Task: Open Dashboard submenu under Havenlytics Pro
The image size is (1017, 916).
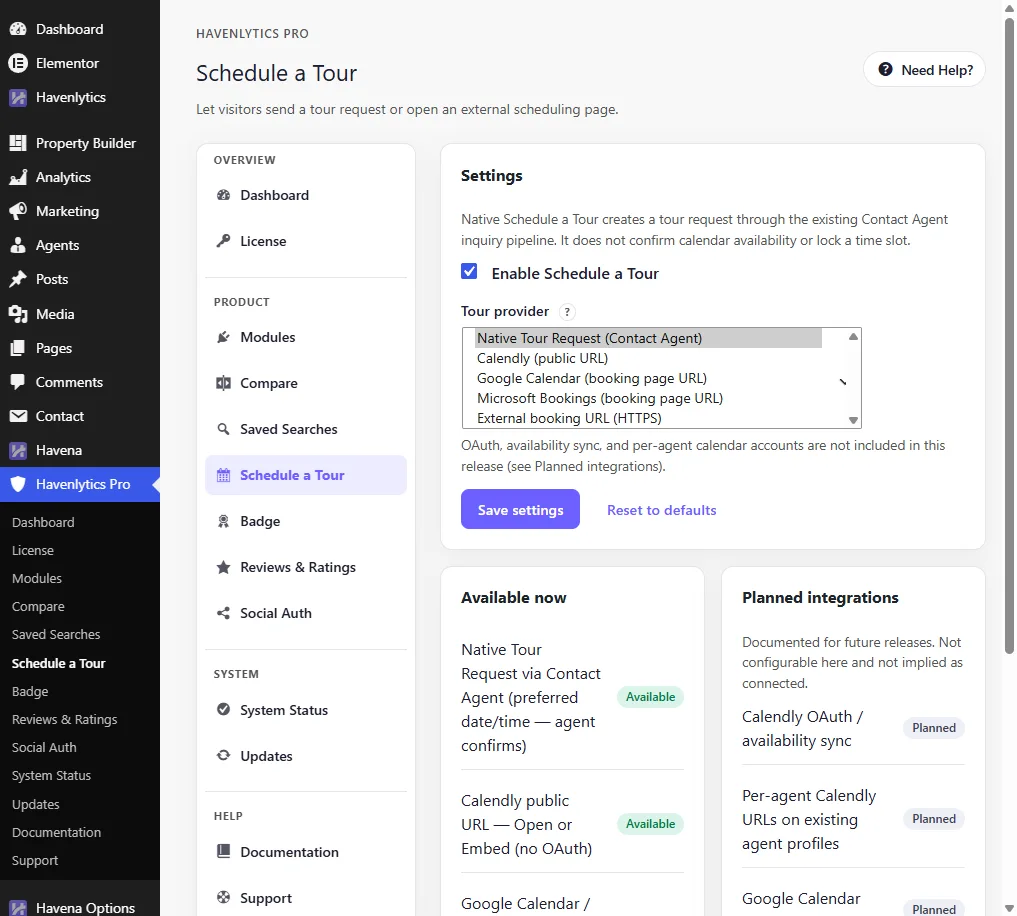Action: click(x=43, y=522)
